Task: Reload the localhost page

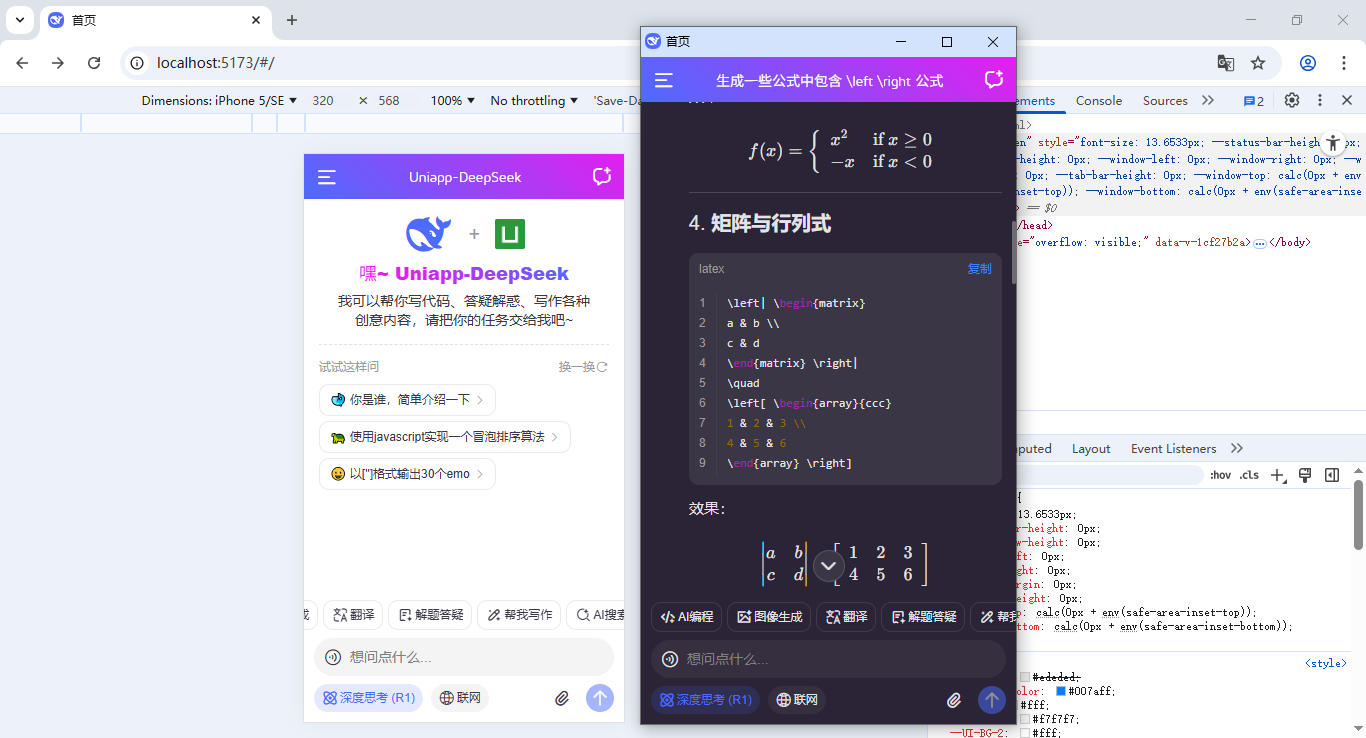Action: [x=94, y=63]
